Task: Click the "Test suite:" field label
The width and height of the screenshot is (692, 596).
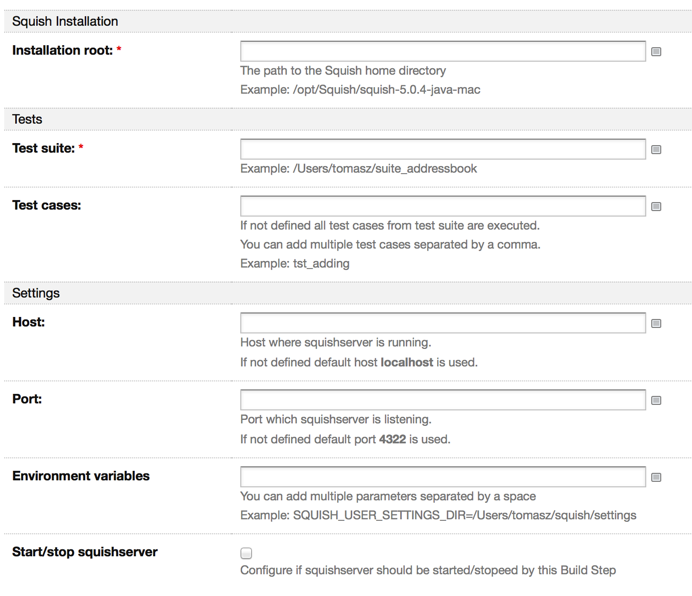Action: (43, 148)
